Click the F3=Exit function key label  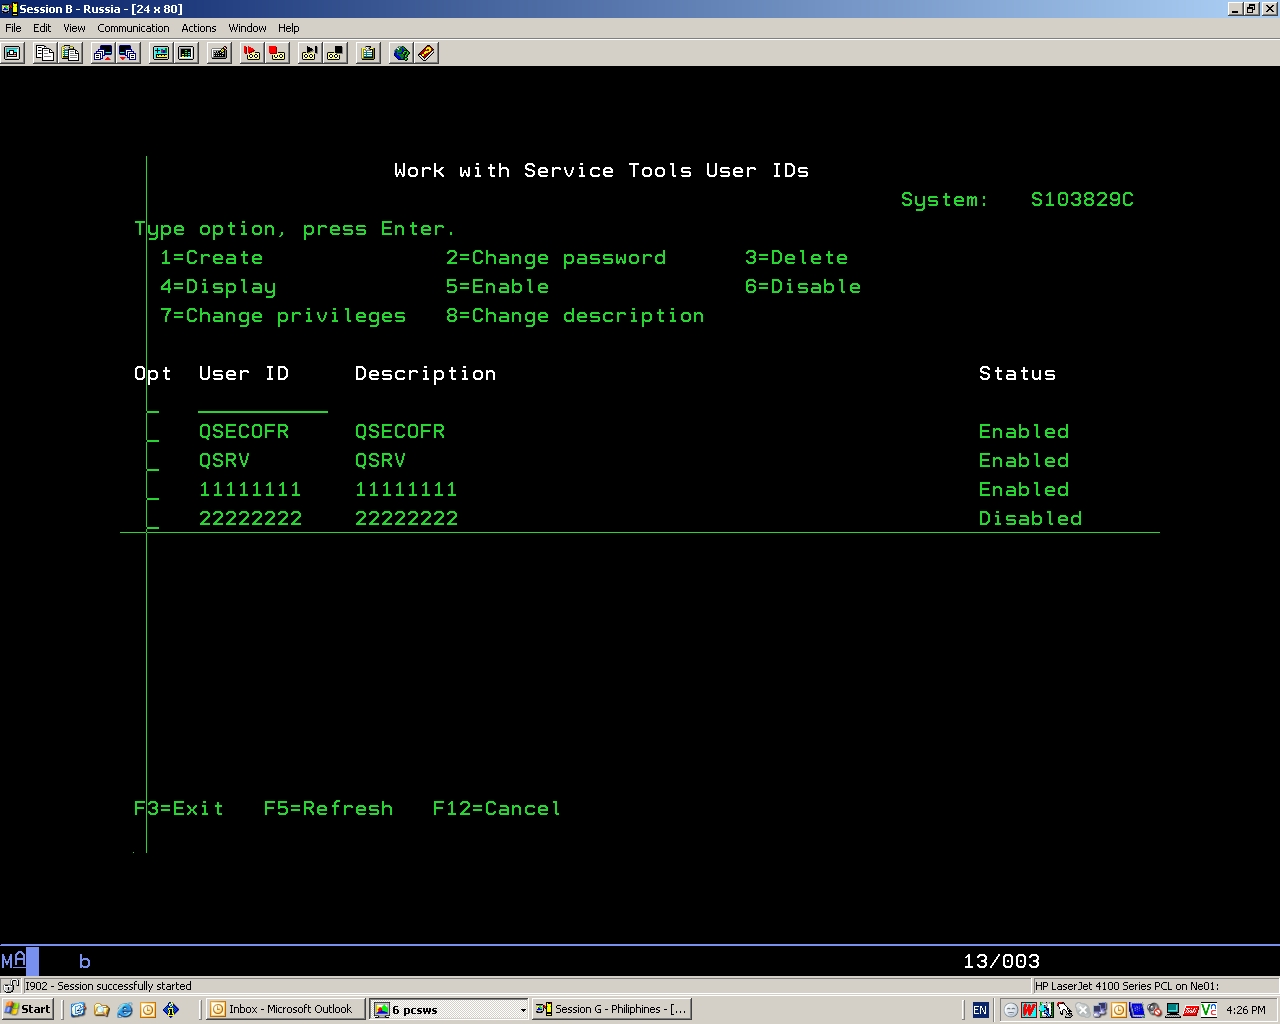(179, 808)
